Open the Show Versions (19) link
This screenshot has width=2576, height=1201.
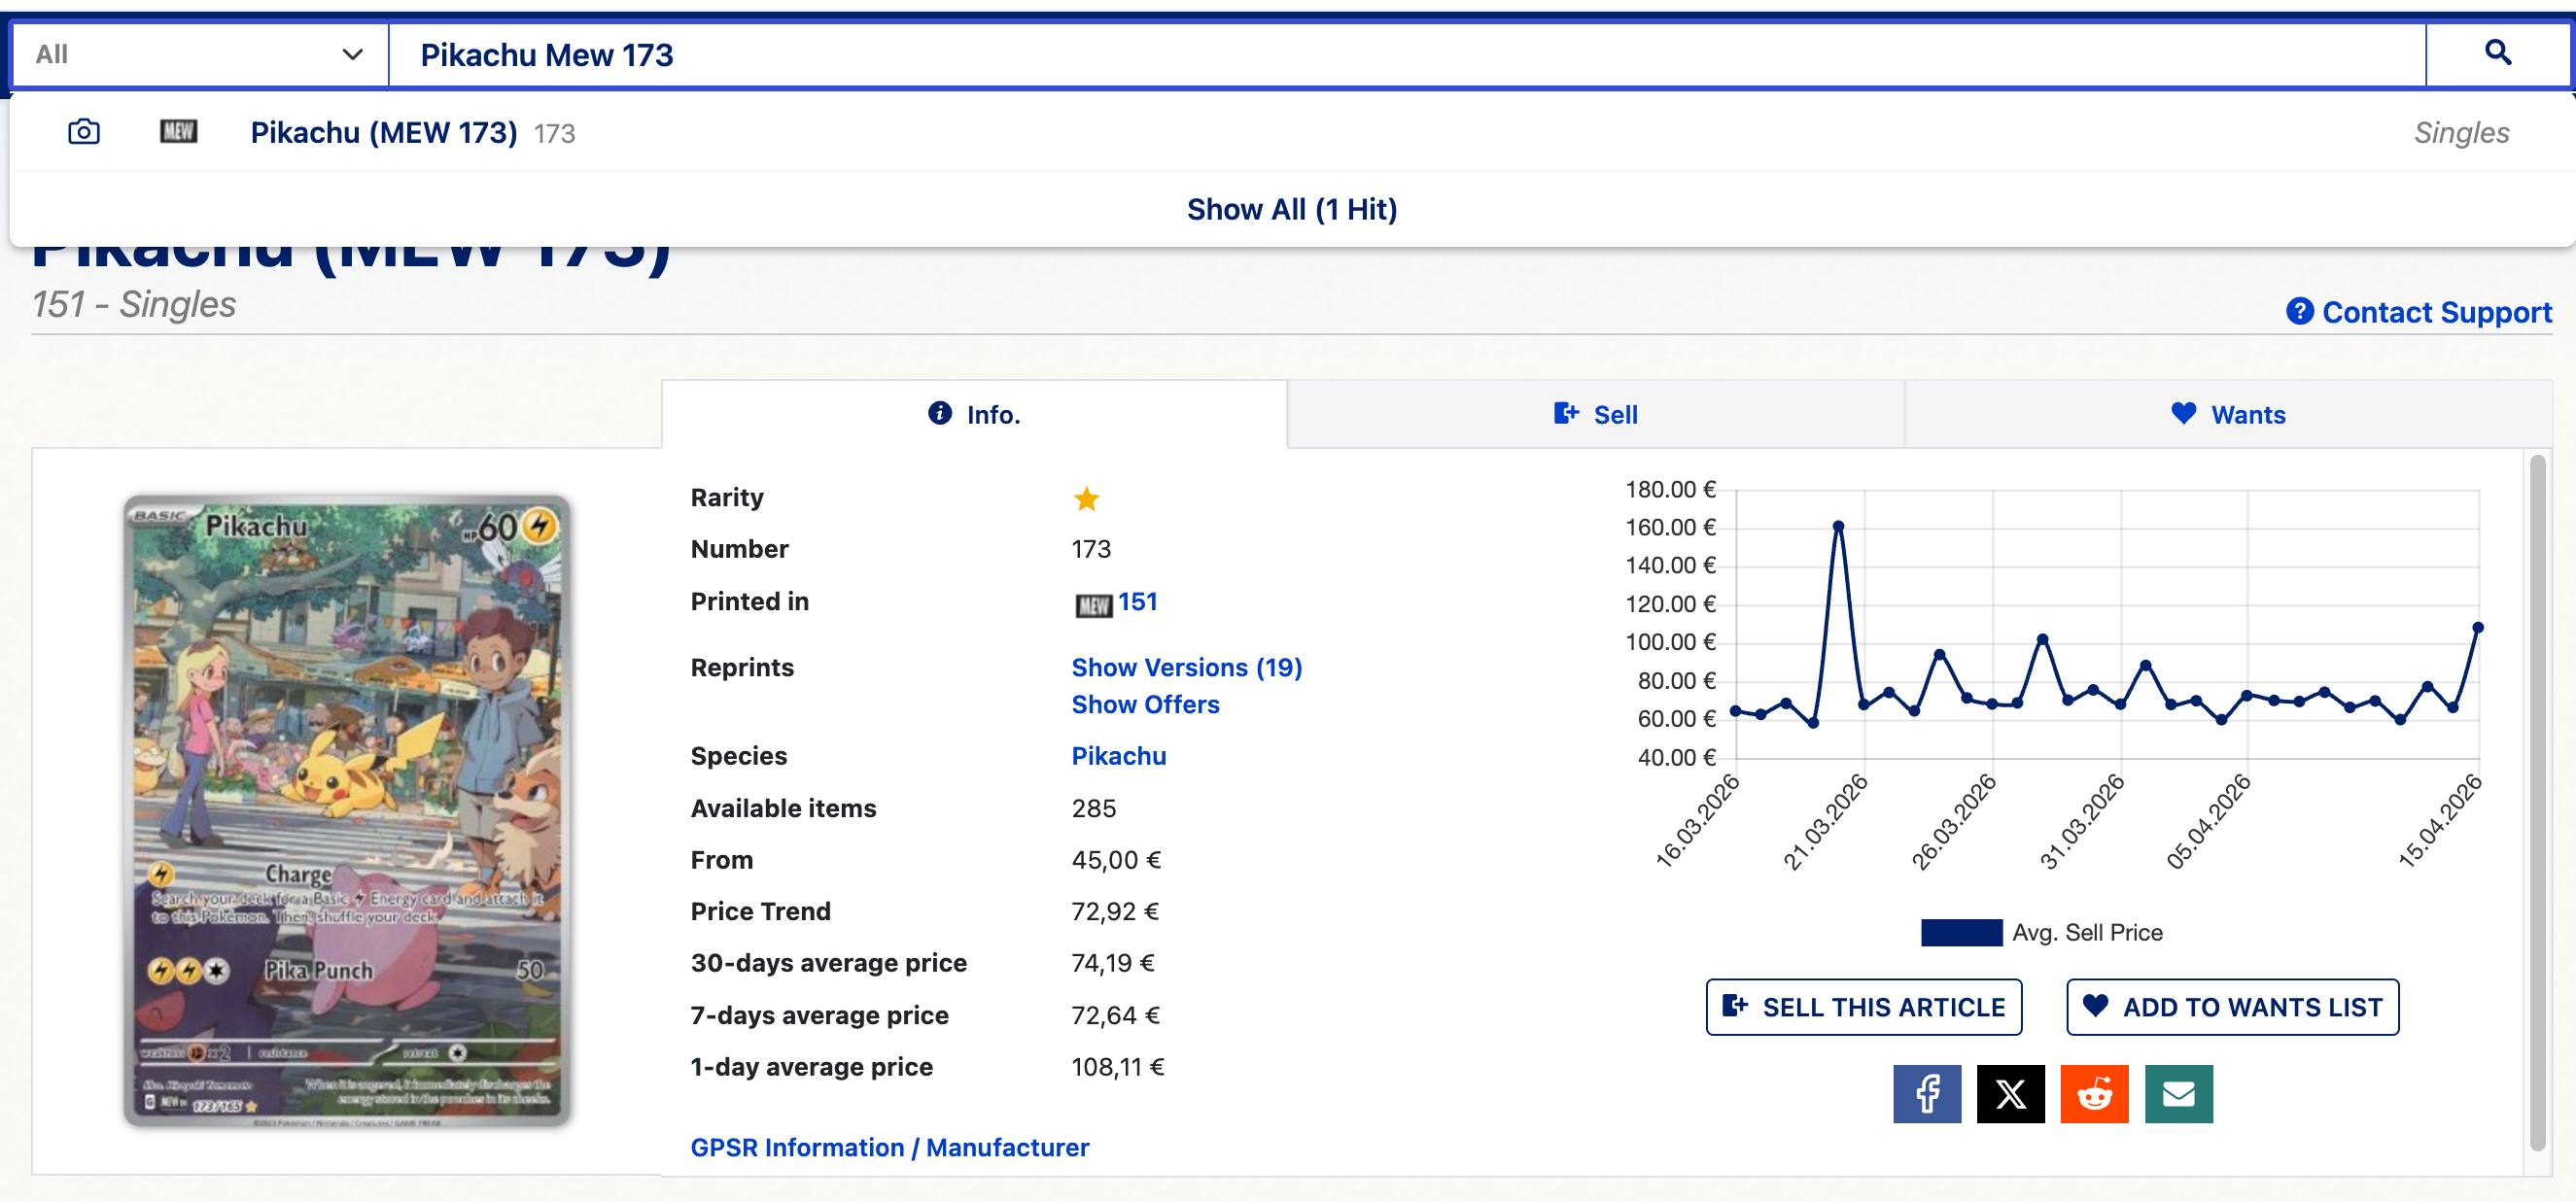1186,667
